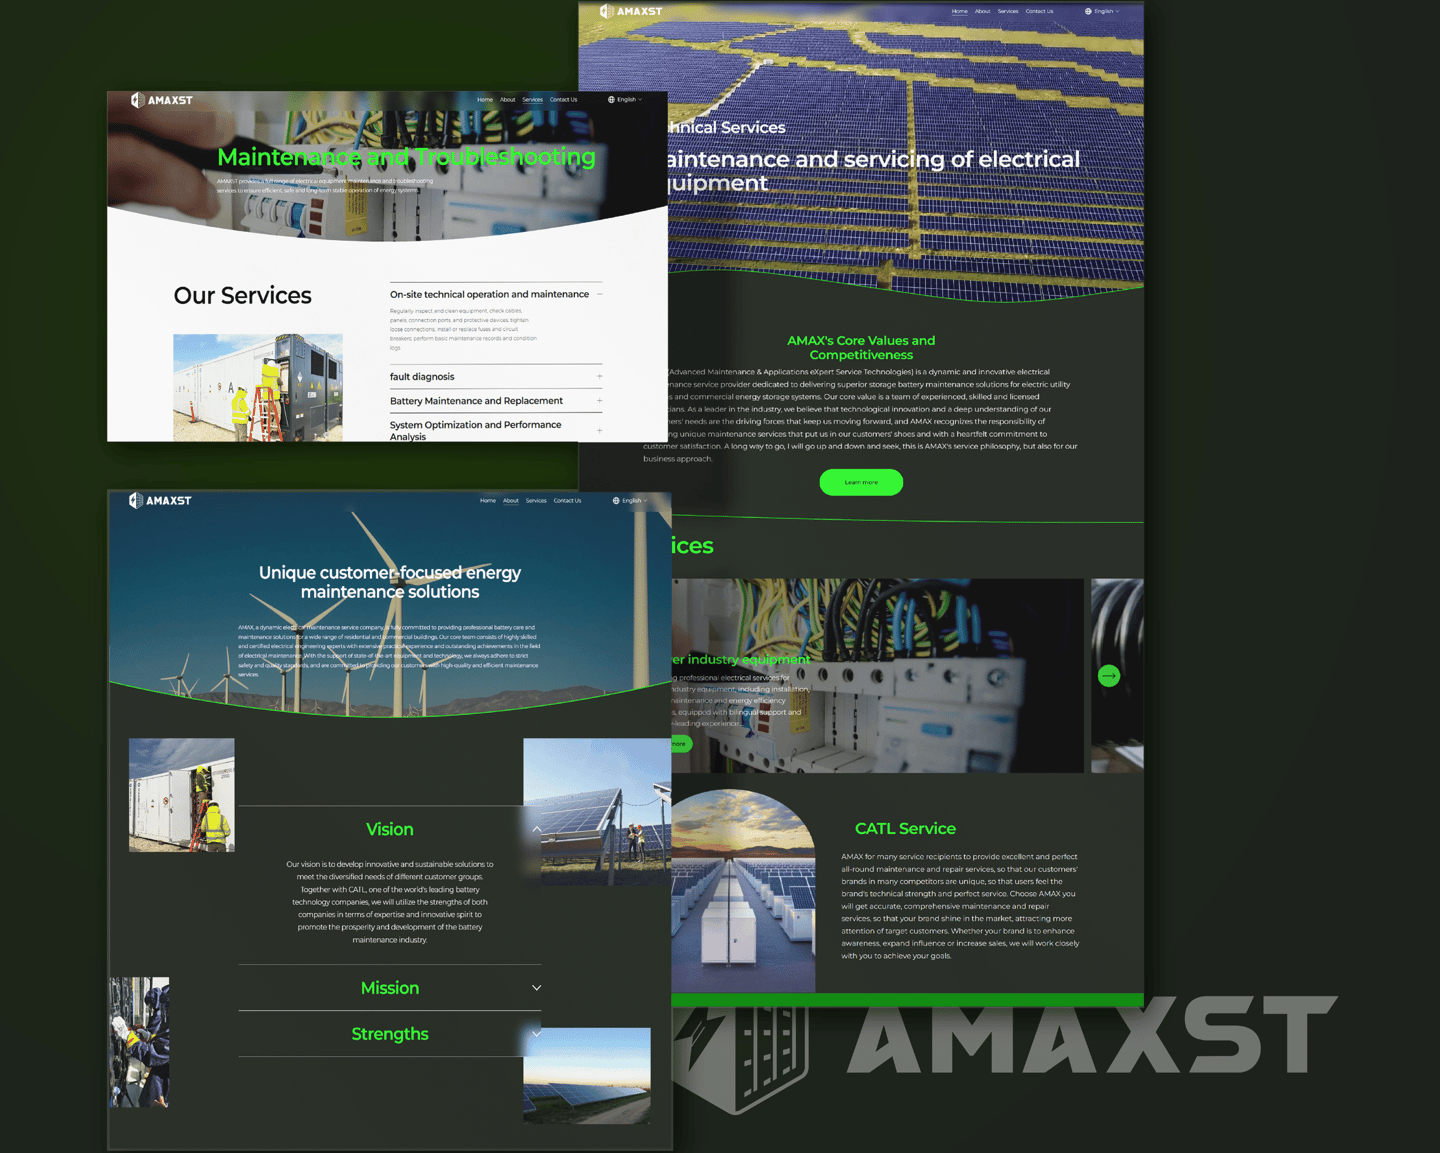Screen dimensions: 1440x1153
Task: Open the technician photo left of Mission
Action: (x=139, y=1042)
